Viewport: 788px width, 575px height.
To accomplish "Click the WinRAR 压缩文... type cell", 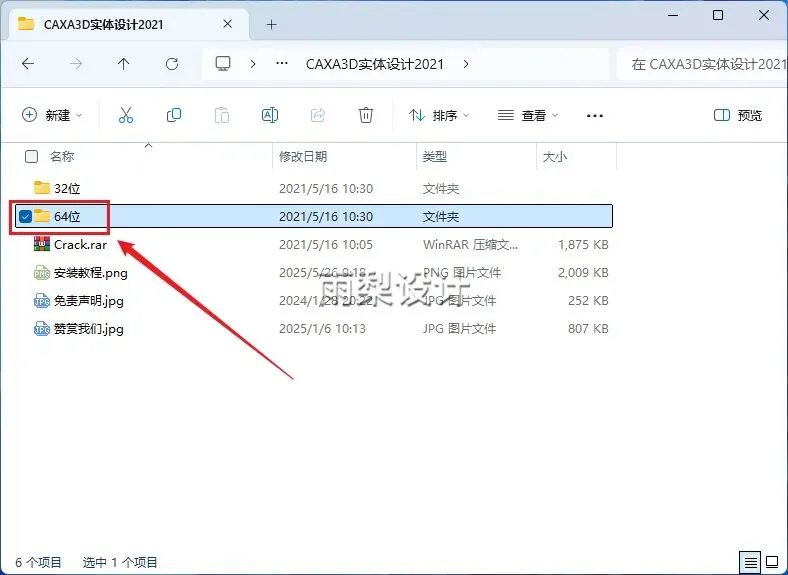I will [470, 245].
